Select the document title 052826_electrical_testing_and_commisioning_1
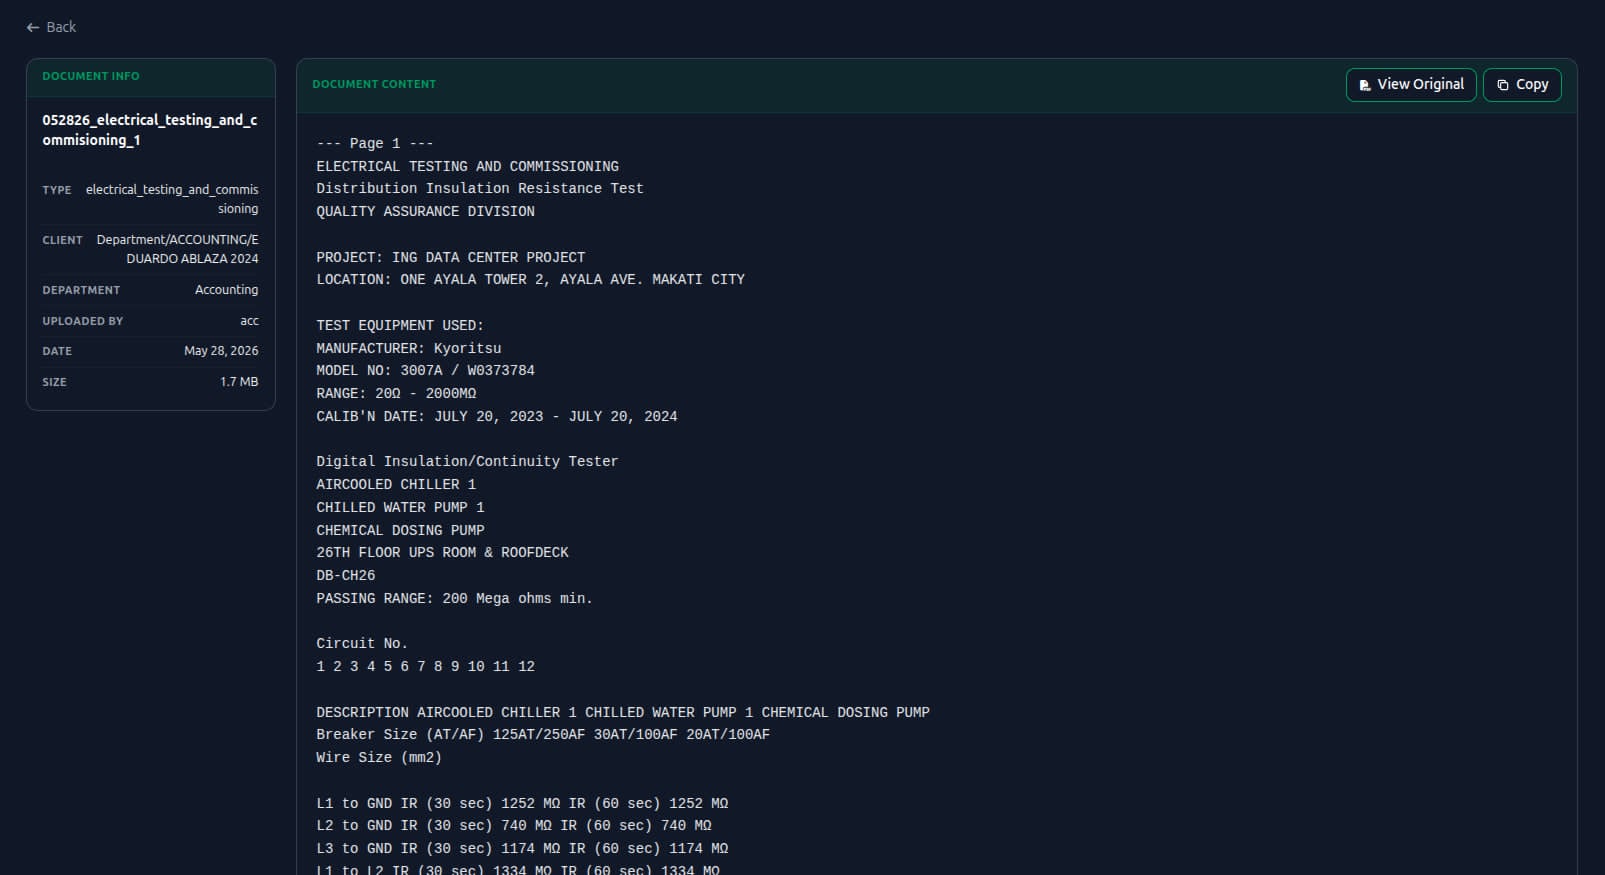This screenshot has width=1605, height=875. (x=150, y=130)
